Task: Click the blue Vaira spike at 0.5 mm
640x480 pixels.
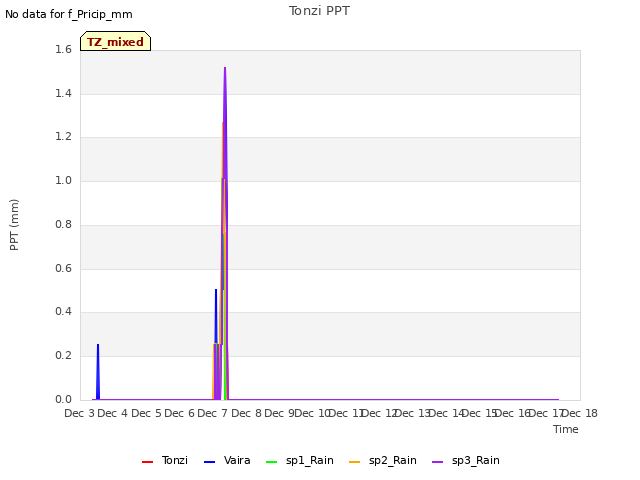Action: point(216,314)
